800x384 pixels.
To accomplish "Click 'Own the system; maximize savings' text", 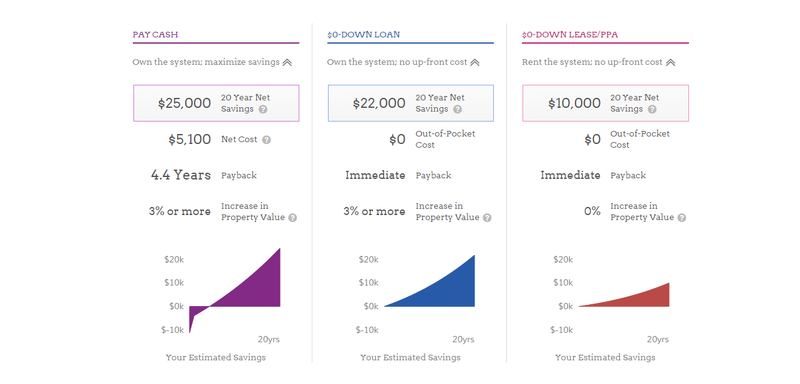I will tap(206, 62).
